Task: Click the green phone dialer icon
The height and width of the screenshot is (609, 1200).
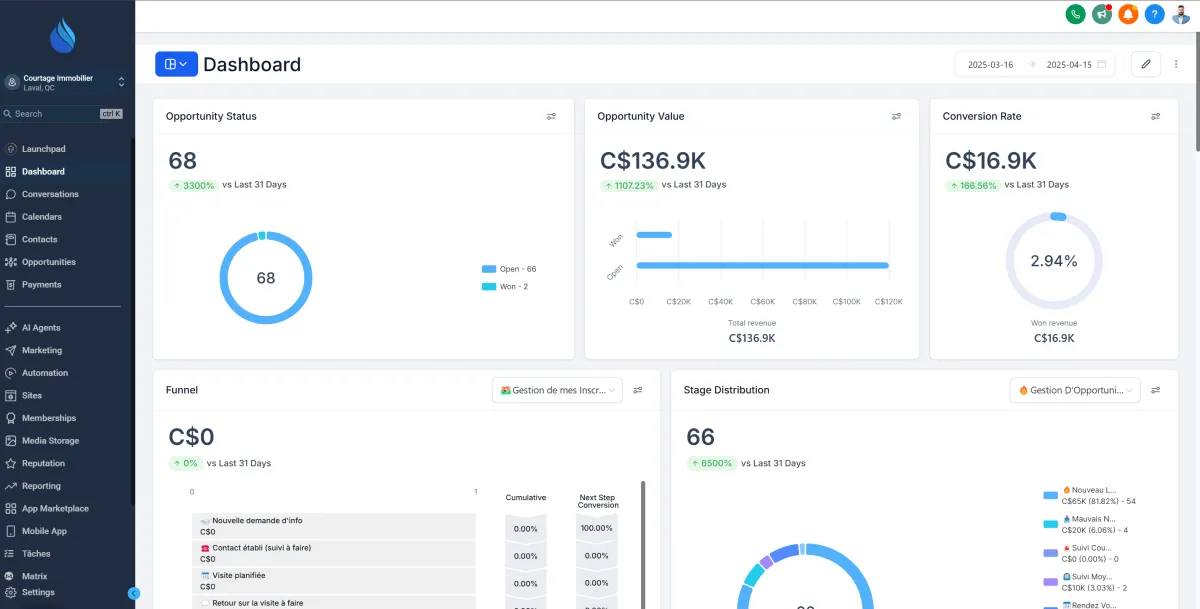Action: [x=1075, y=14]
